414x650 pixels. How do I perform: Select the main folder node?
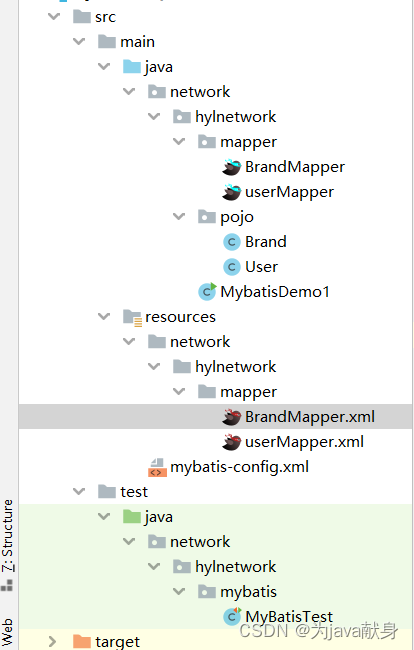click(x=137, y=42)
